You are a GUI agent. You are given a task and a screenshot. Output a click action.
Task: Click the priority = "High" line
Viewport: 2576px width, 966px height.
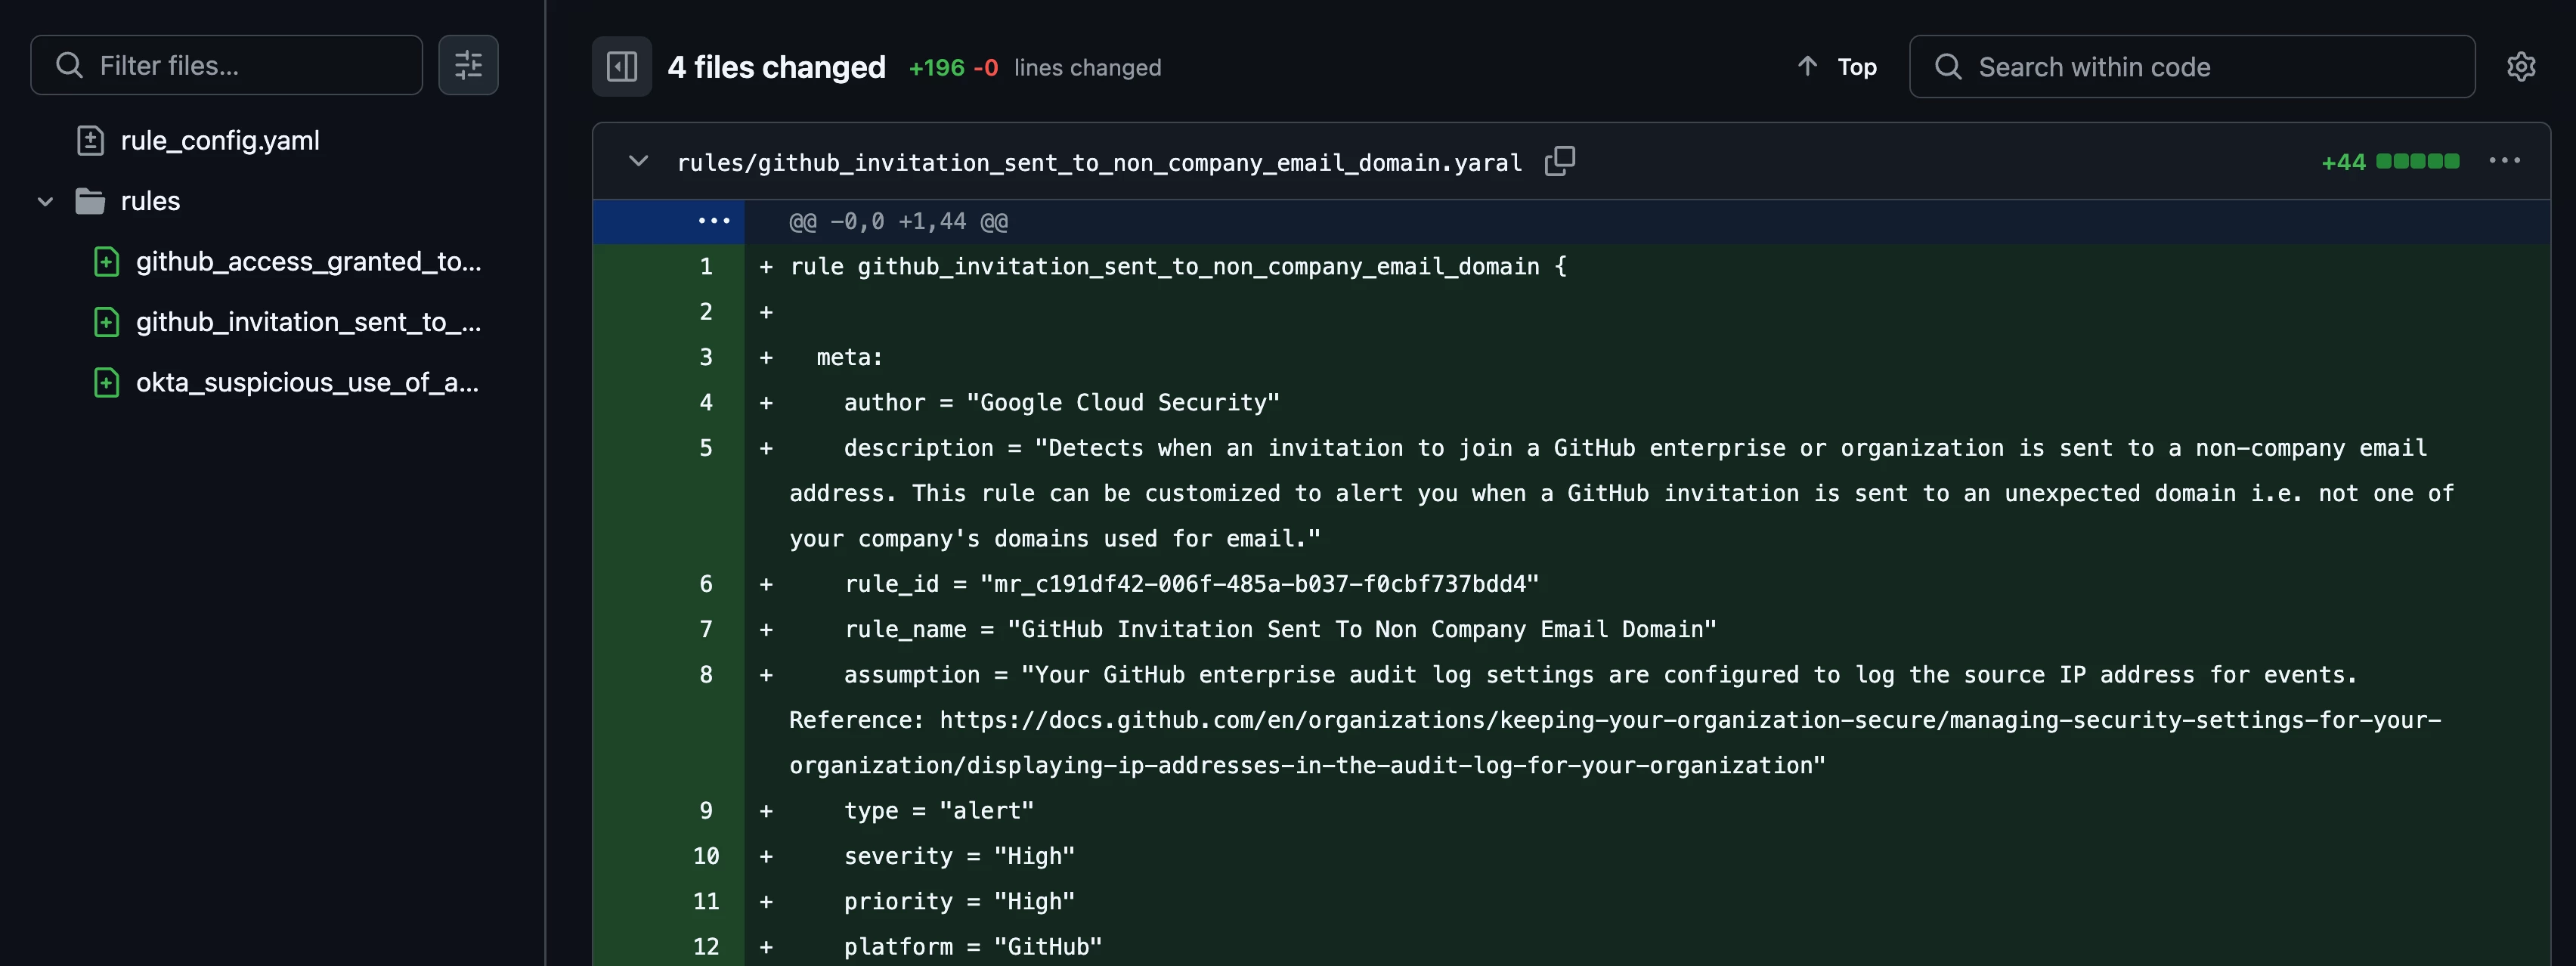pos(959,902)
